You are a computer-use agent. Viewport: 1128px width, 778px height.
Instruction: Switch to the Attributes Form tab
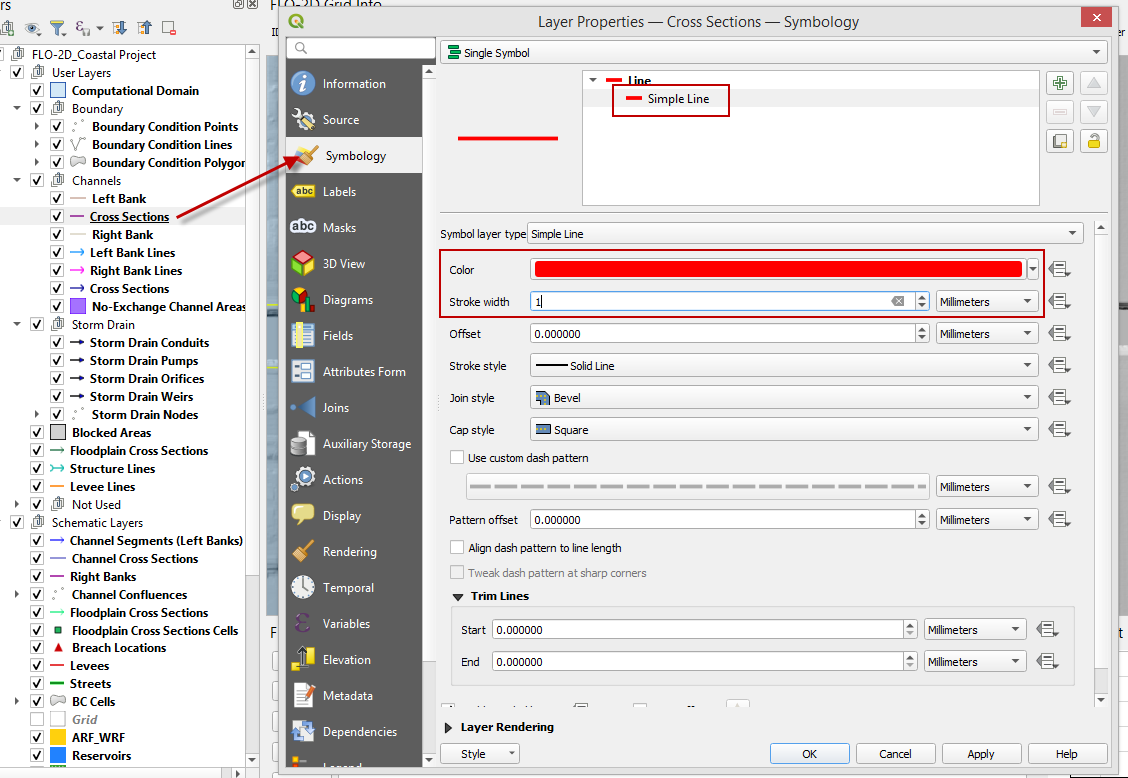[x=363, y=372]
